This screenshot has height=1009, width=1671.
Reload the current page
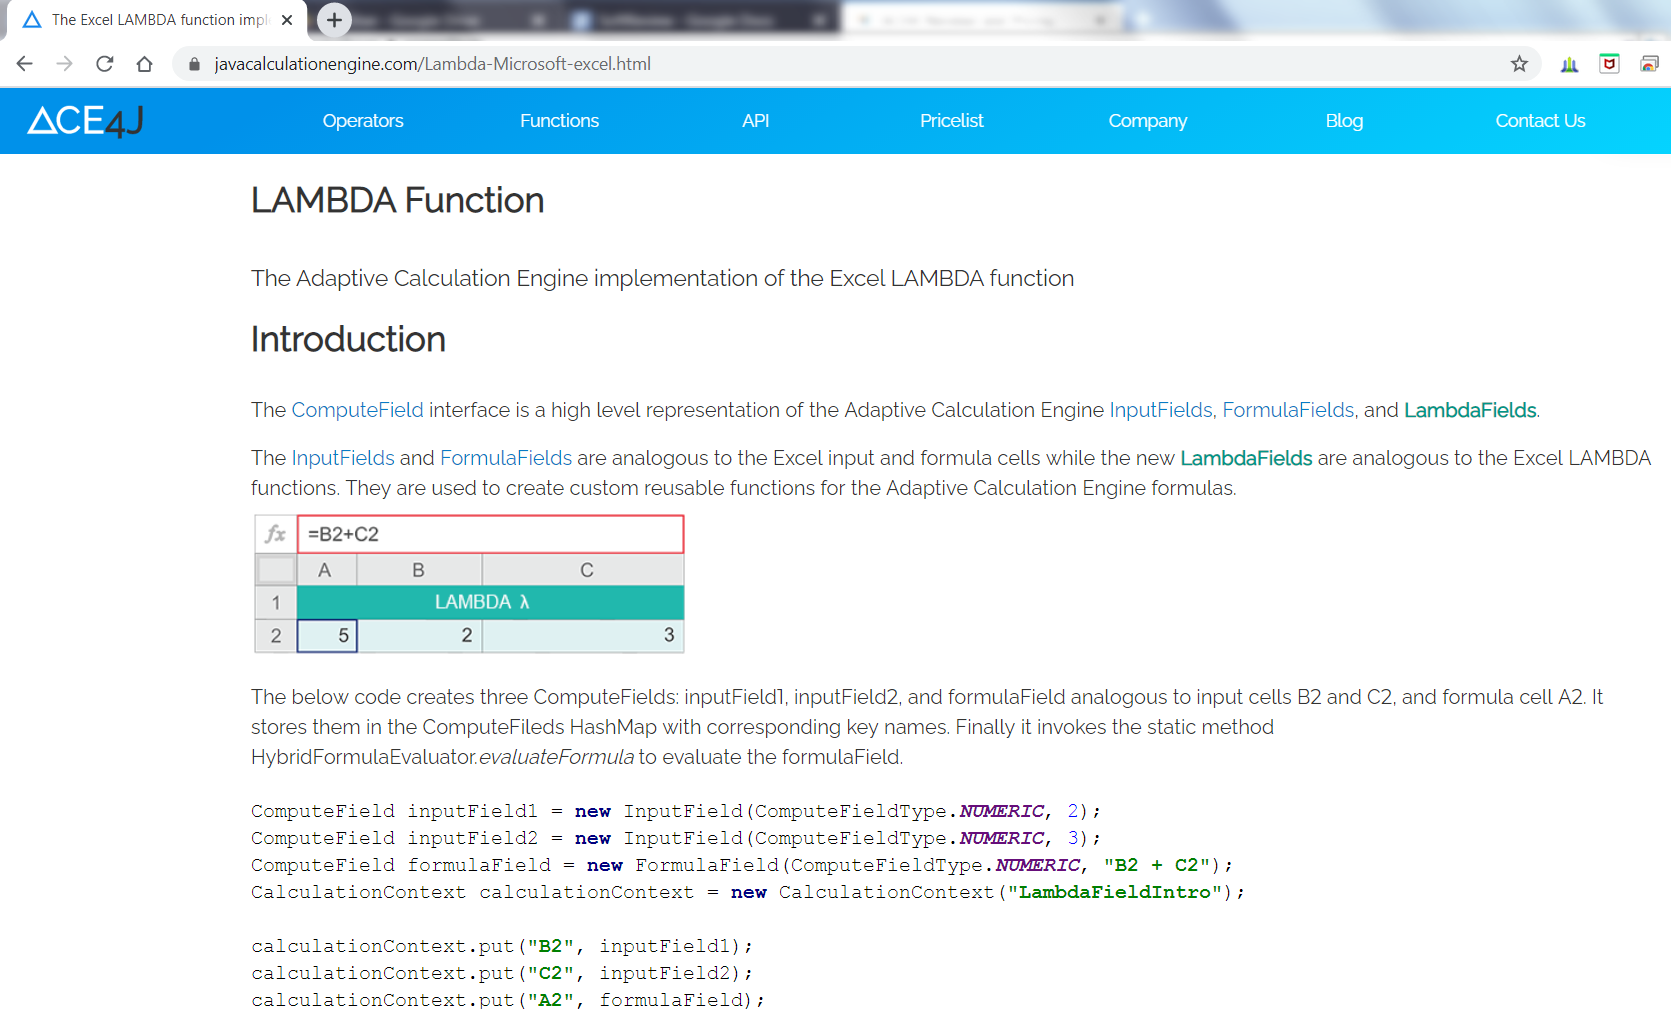pyautogui.click(x=105, y=64)
